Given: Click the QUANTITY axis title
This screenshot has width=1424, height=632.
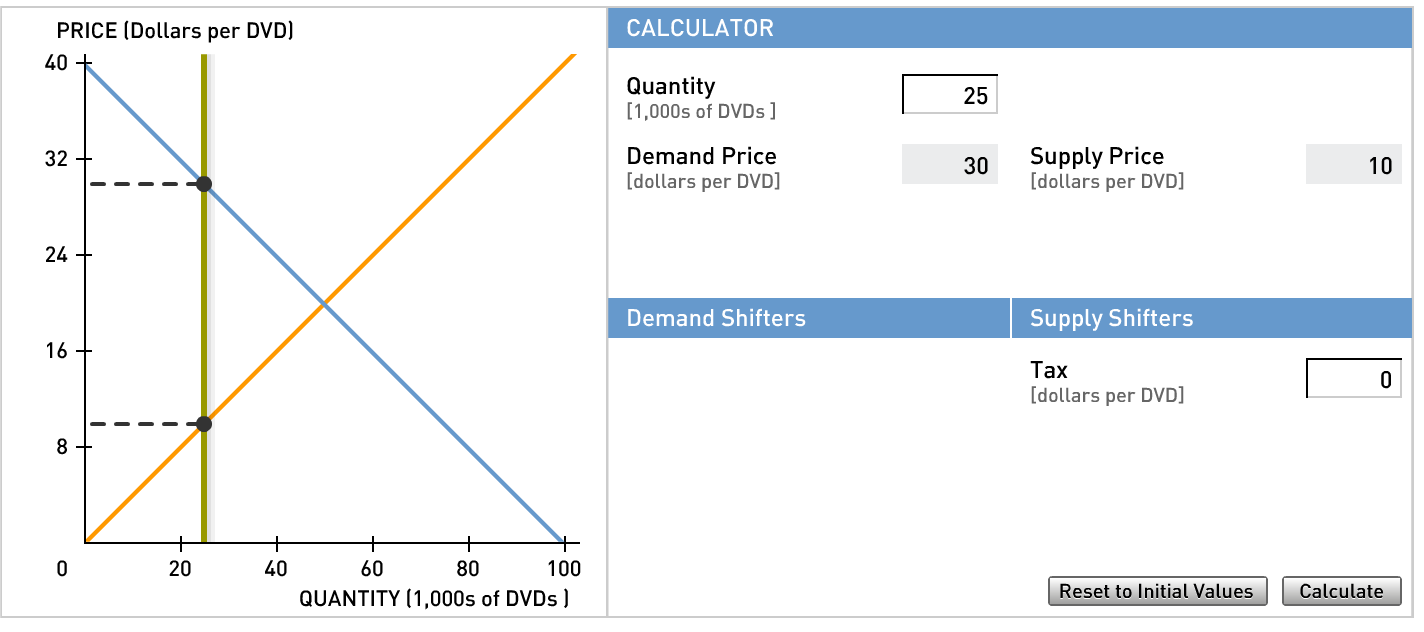Looking at the screenshot, I should (434, 599).
